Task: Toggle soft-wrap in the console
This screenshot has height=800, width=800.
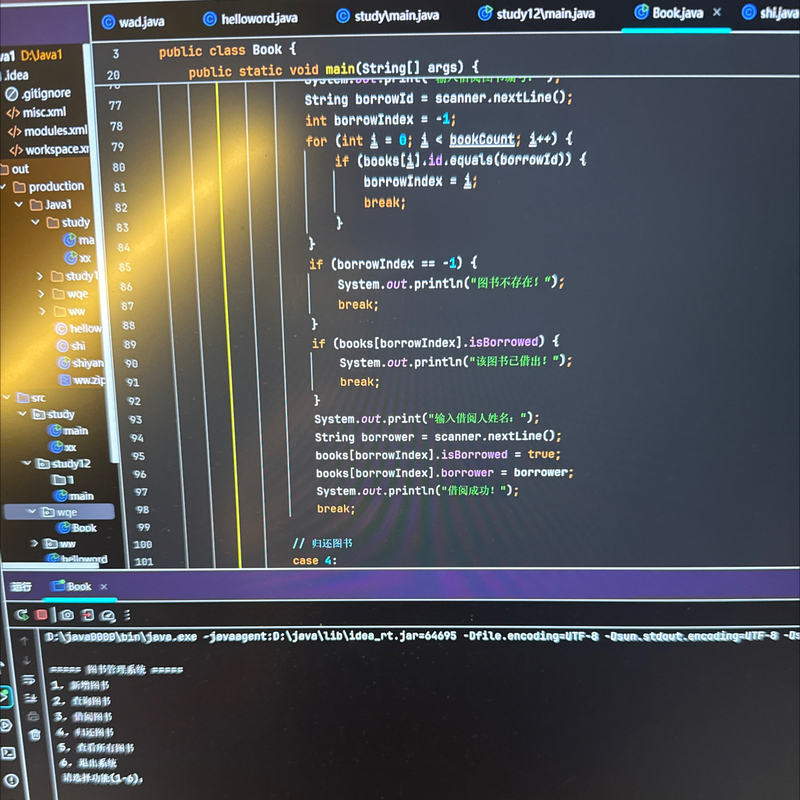Action: click(x=29, y=679)
